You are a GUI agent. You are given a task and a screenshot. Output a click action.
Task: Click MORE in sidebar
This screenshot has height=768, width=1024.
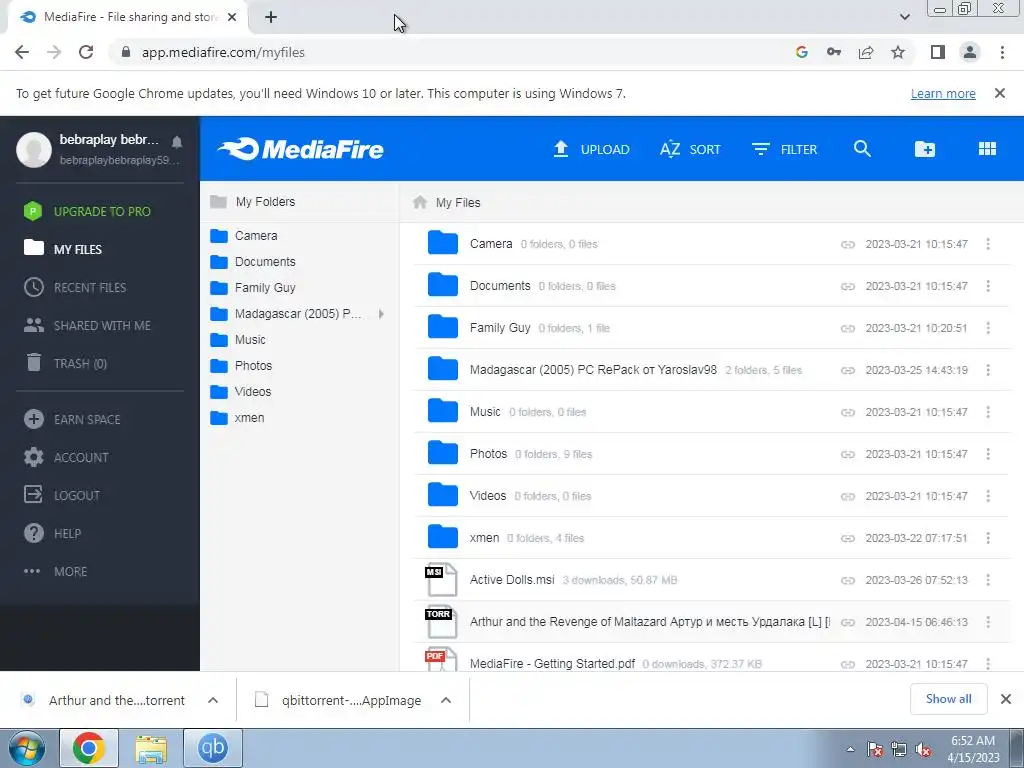pyautogui.click(x=56, y=571)
